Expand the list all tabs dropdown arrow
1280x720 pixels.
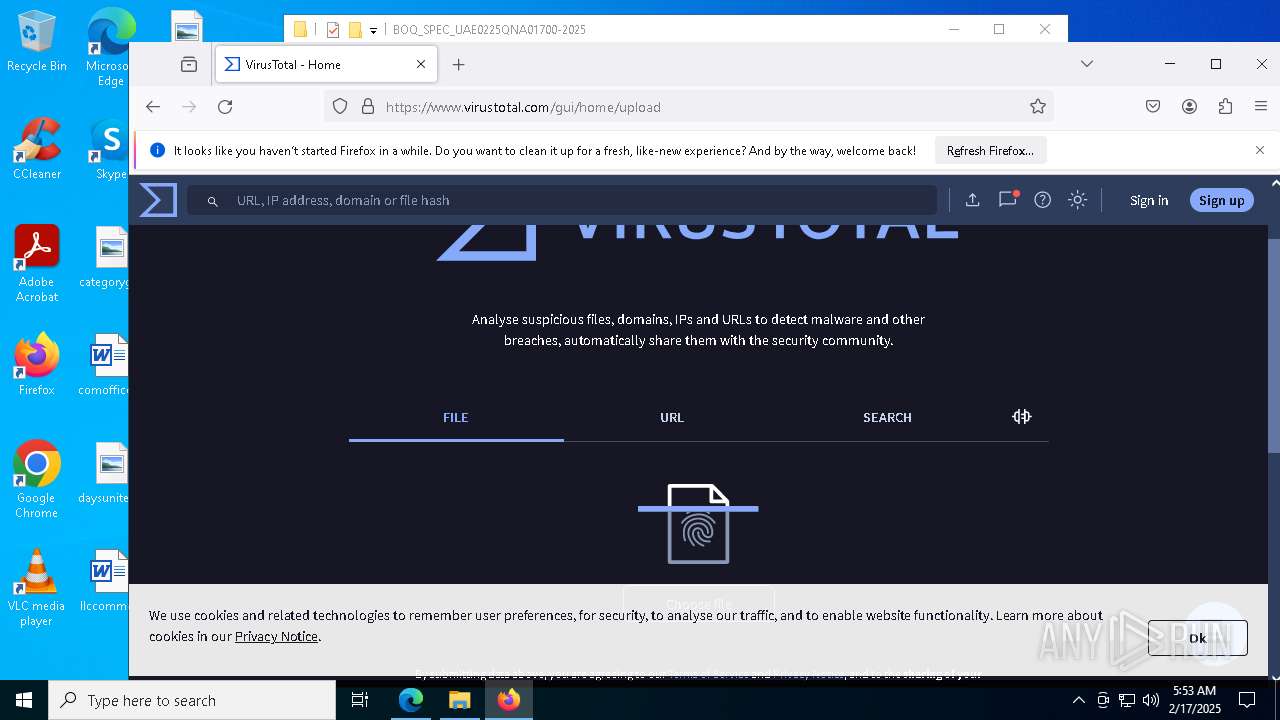click(1087, 64)
